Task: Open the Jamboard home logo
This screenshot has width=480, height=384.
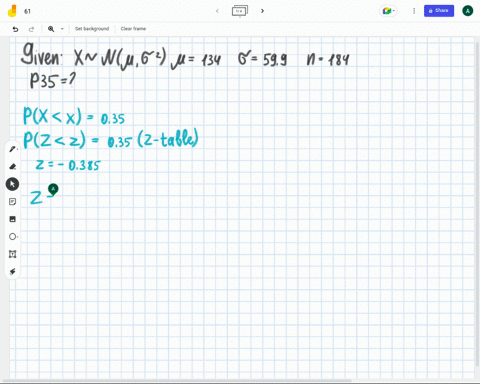Action: pos(12,11)
